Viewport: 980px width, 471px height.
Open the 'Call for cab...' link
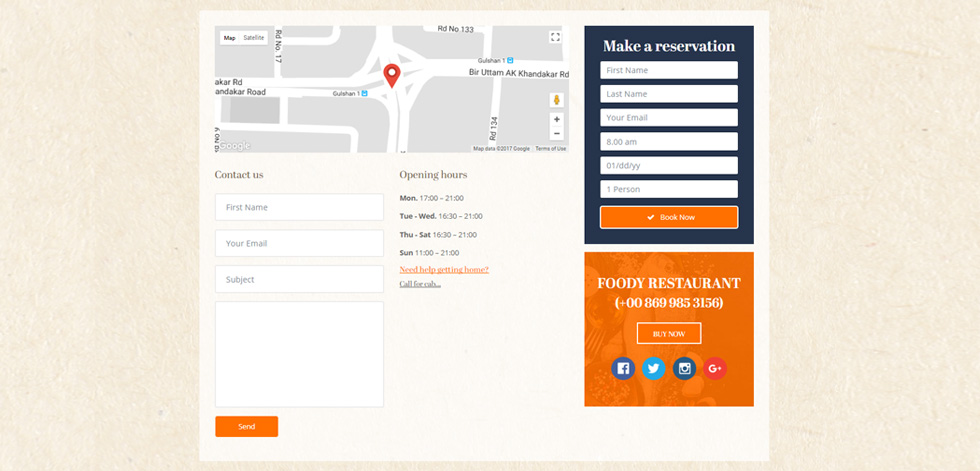(x=420, y=284)
